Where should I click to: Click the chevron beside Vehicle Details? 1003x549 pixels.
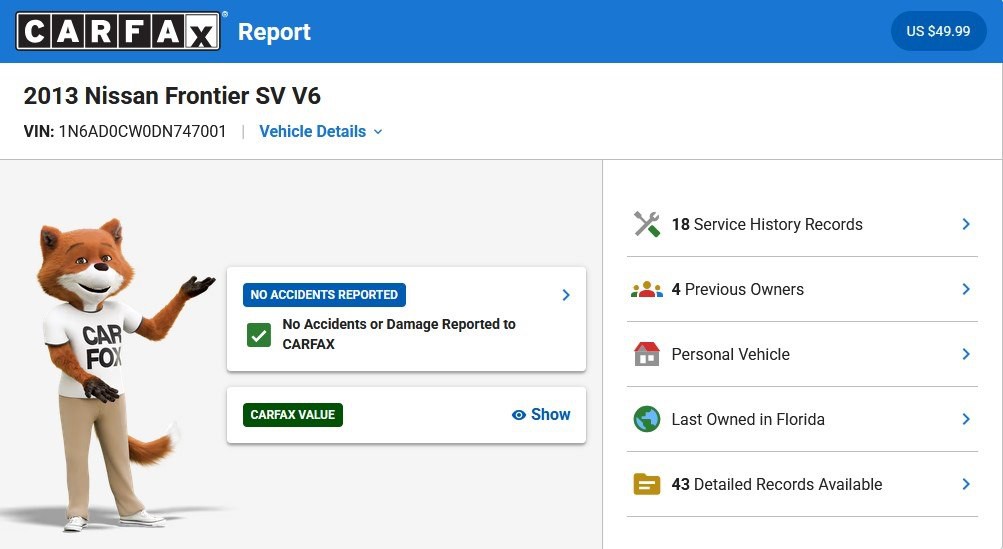(x=378, y=132)
